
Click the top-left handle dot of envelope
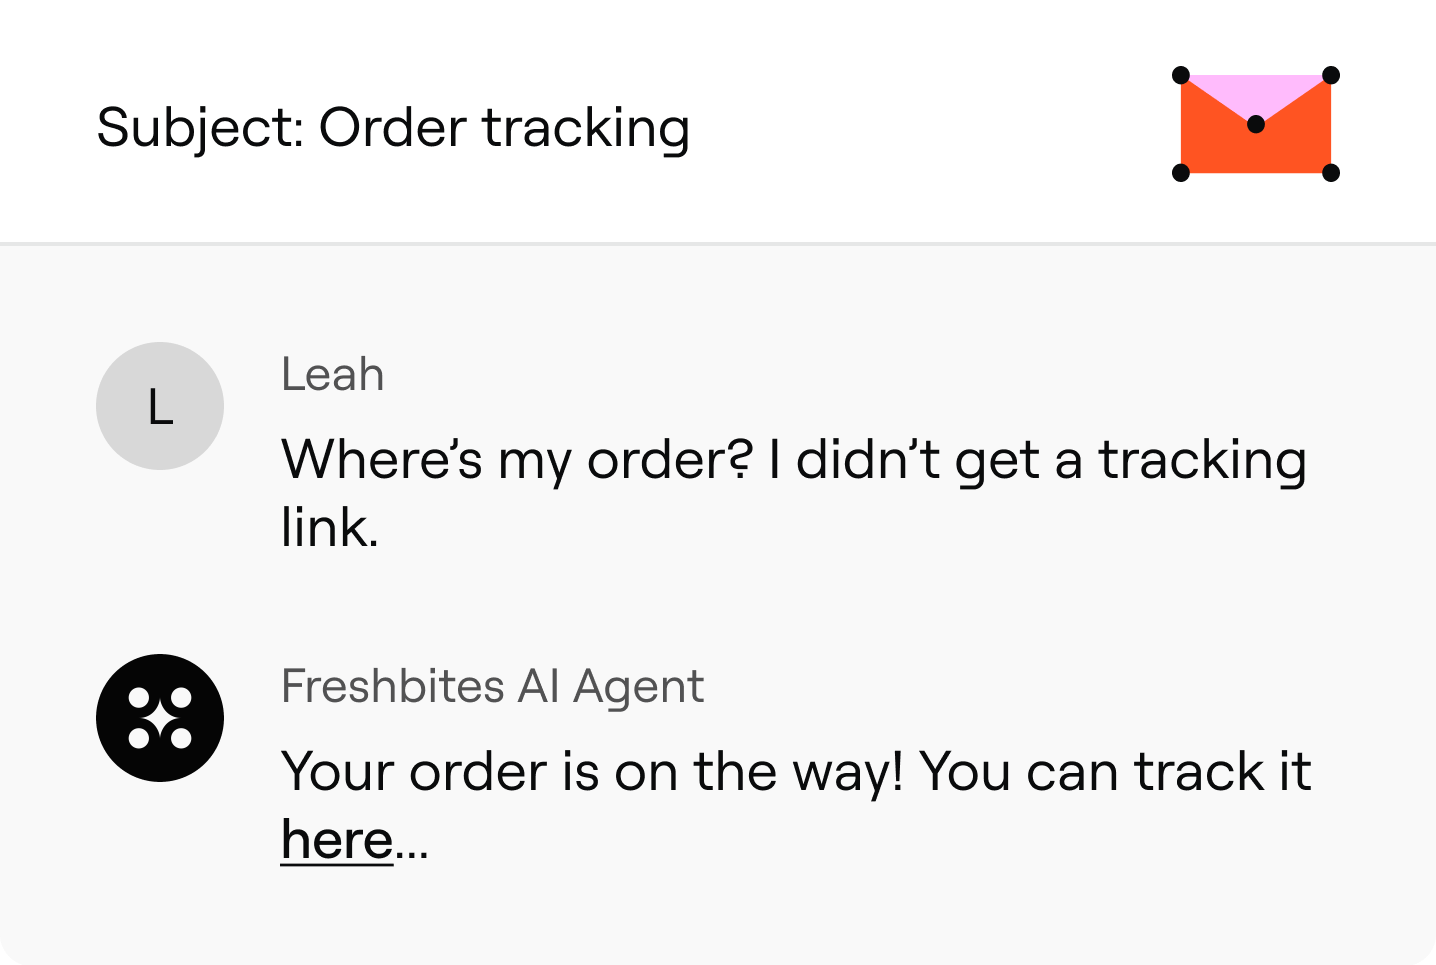[x=1181, y=75]
